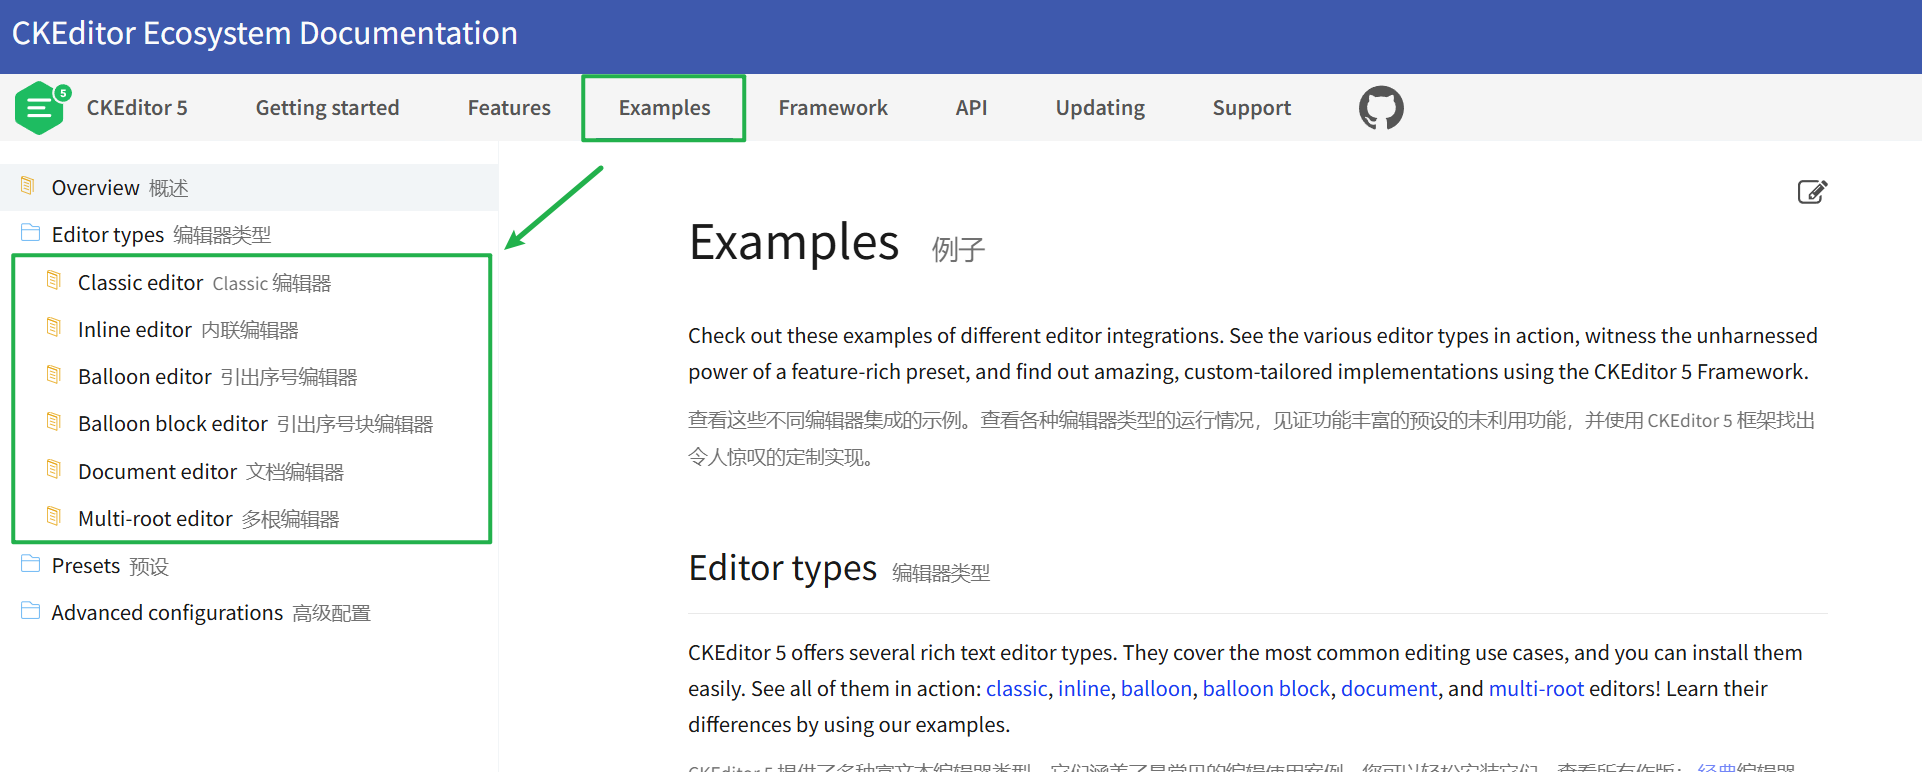This screenshot has height=772, width=1922.
Task: Follow the inline link in paragraph
Action: coord(1084,689)
